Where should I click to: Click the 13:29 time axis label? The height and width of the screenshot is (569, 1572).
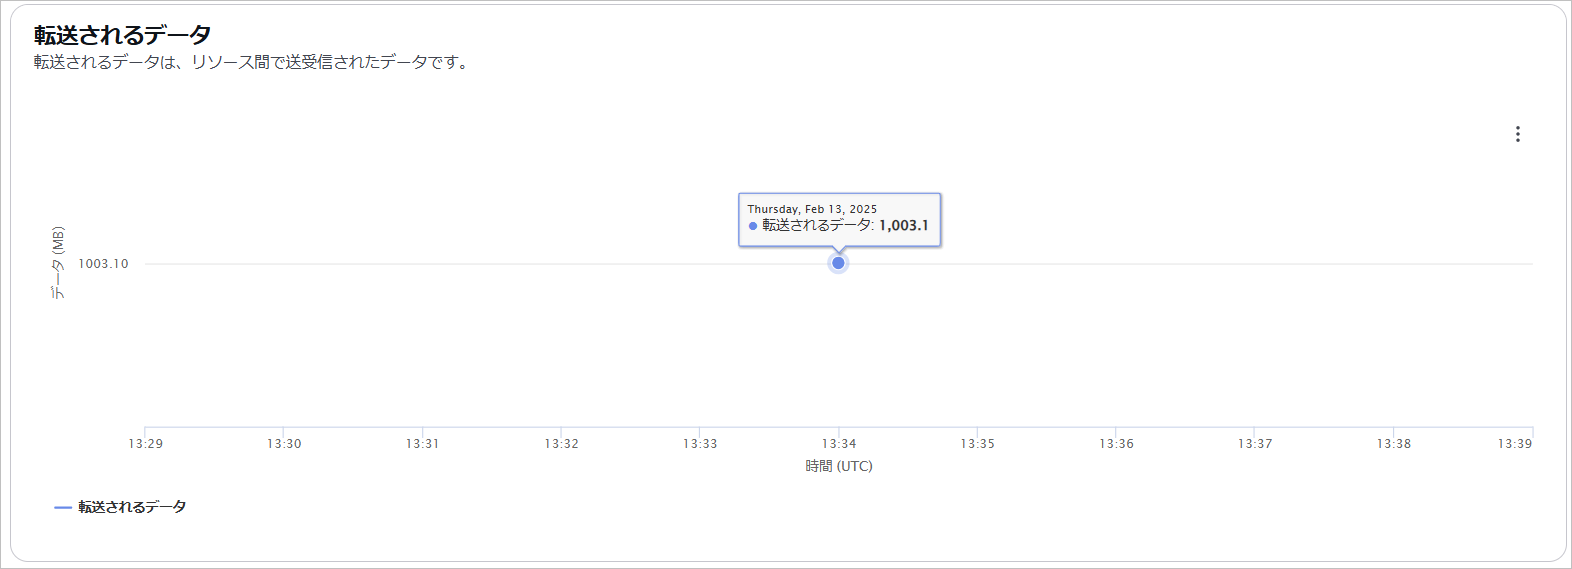146,444
